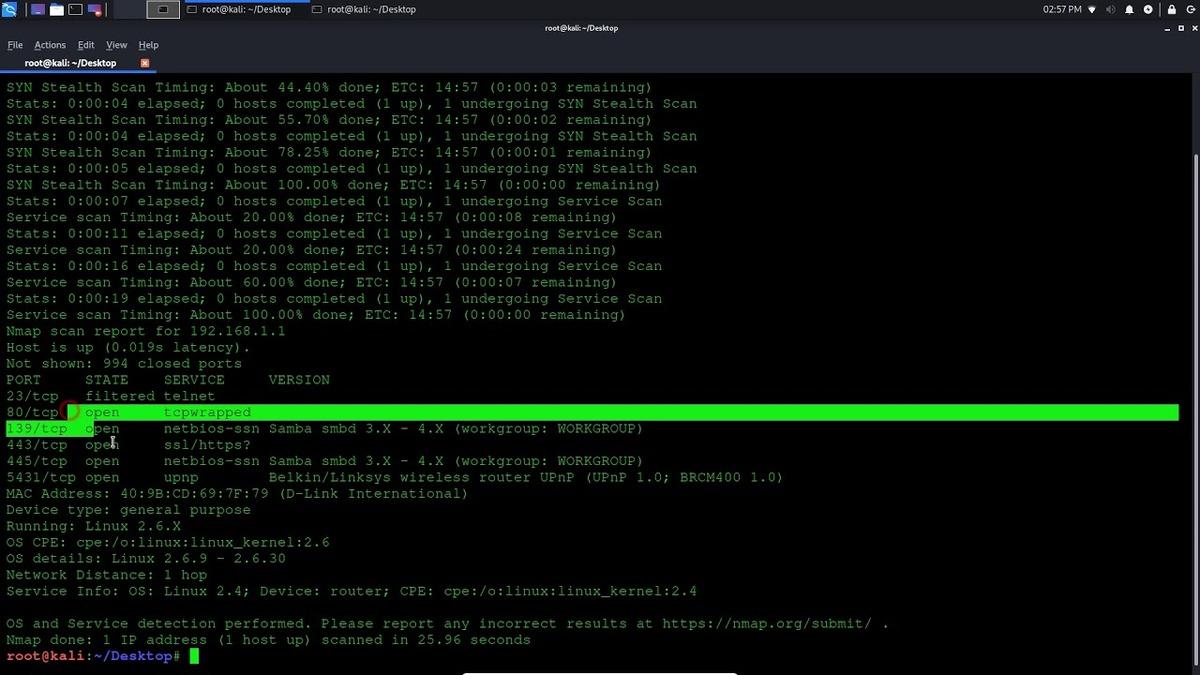Open the Actions menu
This screenshot has height=675, width=1200.
click(x=49, y=44)
